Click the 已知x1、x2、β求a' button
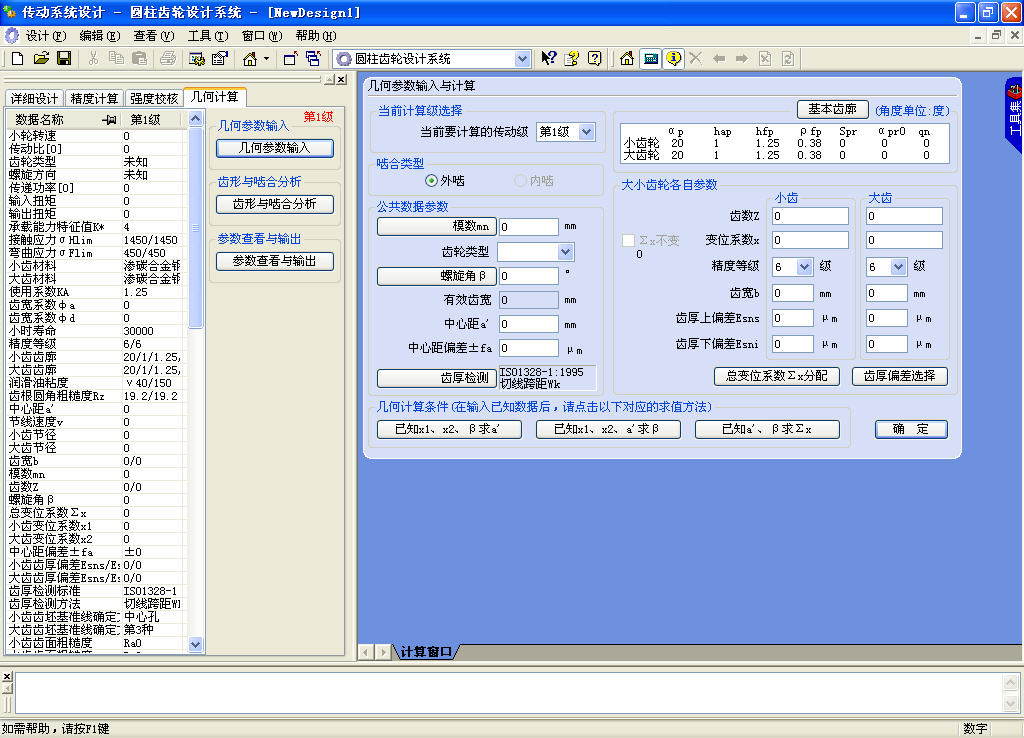 [x=449, y=429]
